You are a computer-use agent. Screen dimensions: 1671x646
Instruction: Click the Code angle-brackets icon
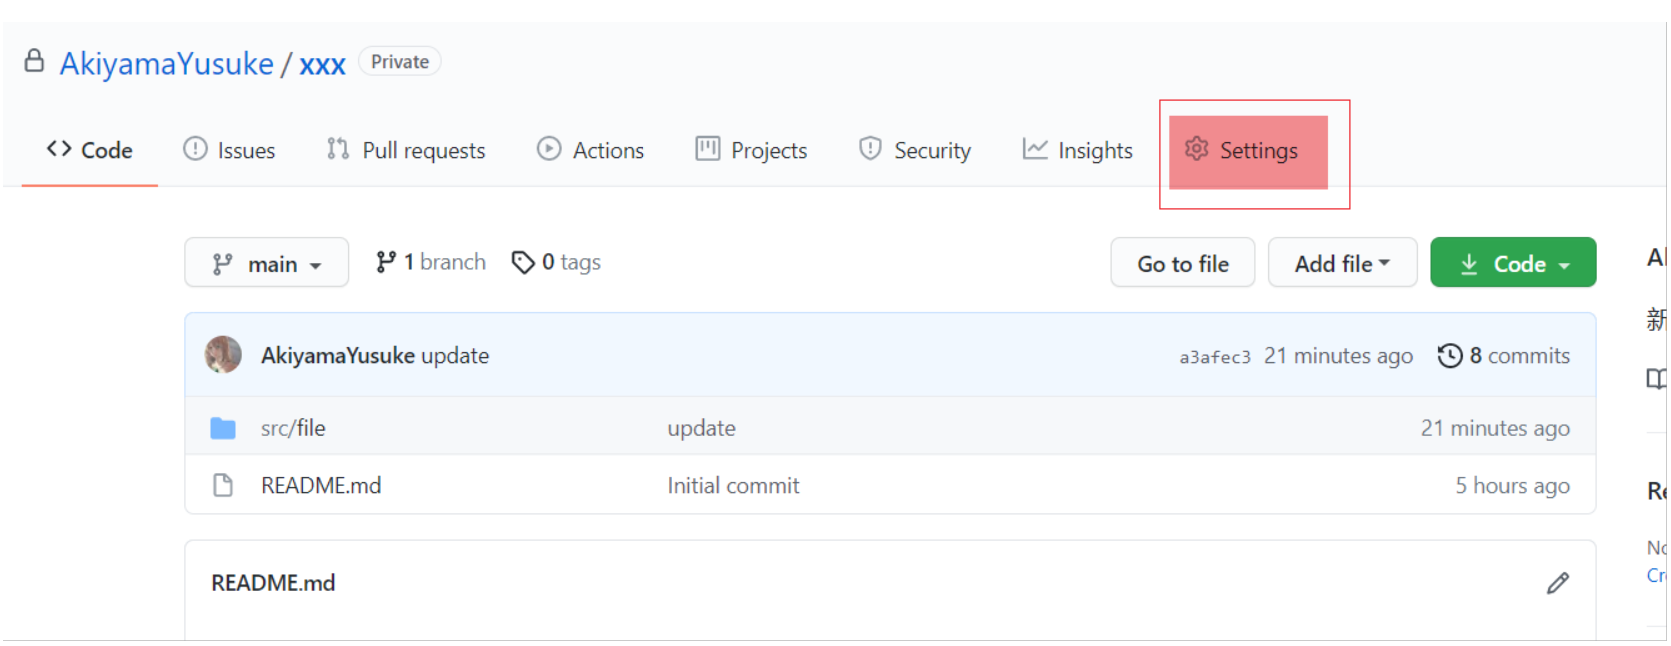pyautogui.click(x=59, y=149)
